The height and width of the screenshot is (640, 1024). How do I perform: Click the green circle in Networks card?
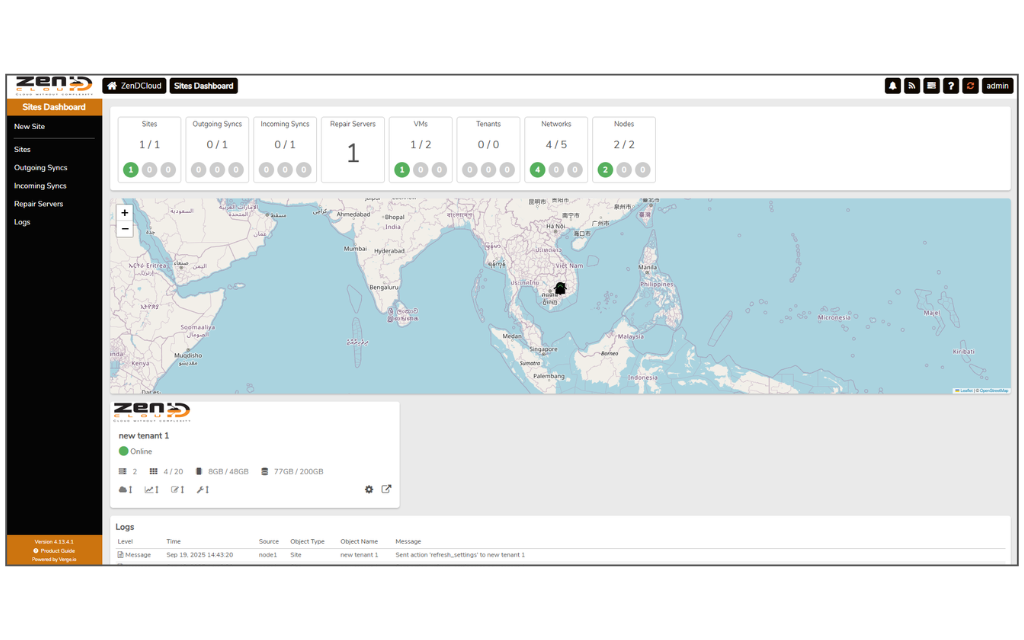pos(538,170)
